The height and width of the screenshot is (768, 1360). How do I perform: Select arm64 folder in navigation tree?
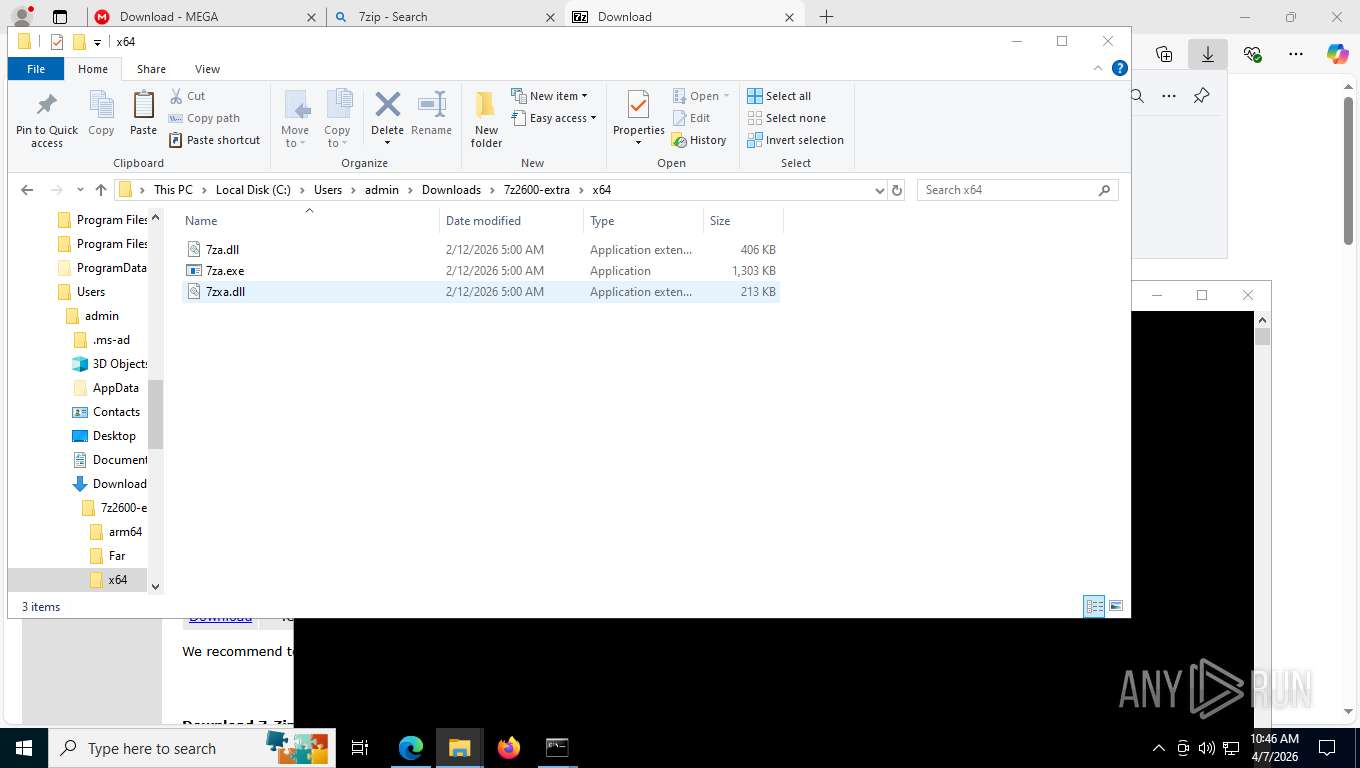[x=125, y=532]
